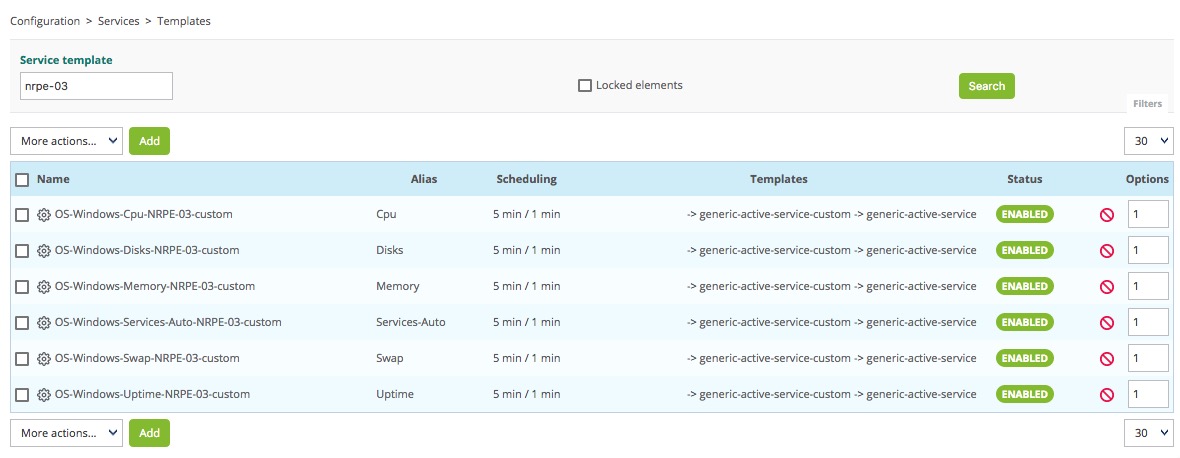
Task: Open the top results-per-page dropdown showing 30
Action: click(x=1148, y=141)
